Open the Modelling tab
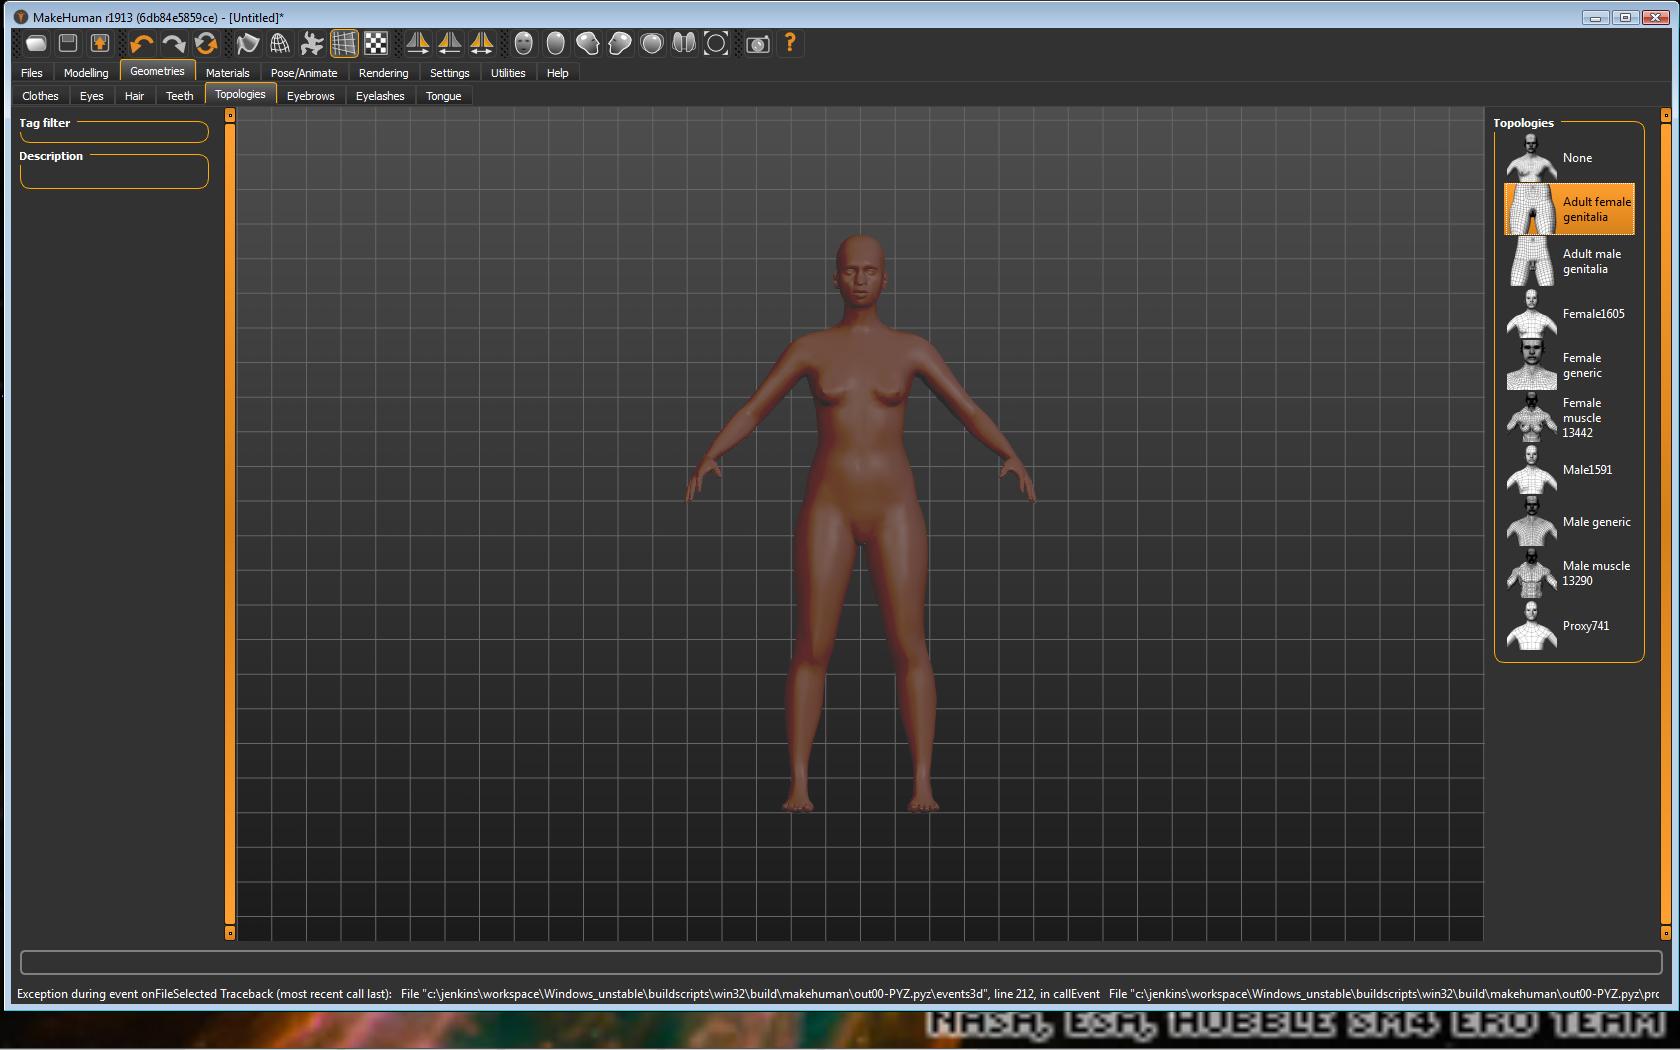The width and height of the screenshot is (1680, 1050). pos(86,73)
